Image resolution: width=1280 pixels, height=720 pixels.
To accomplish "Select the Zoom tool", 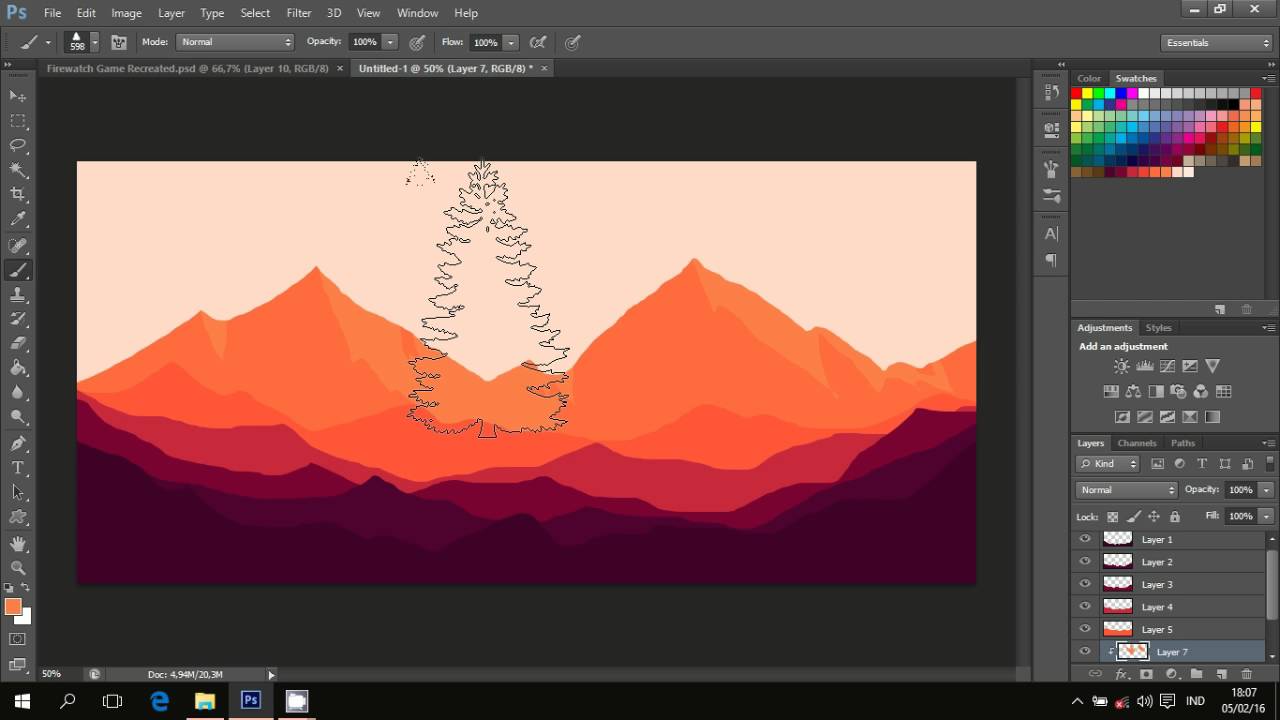I will 18,567.
